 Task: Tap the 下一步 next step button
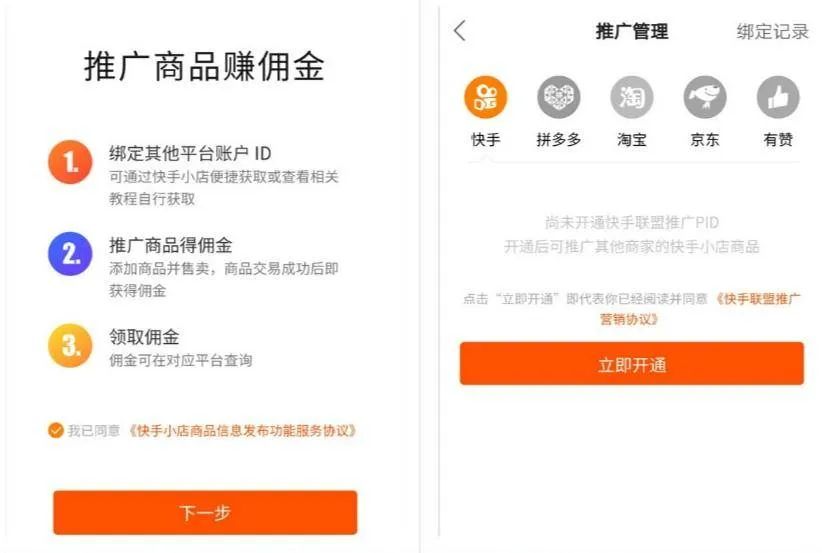(205, 512)
